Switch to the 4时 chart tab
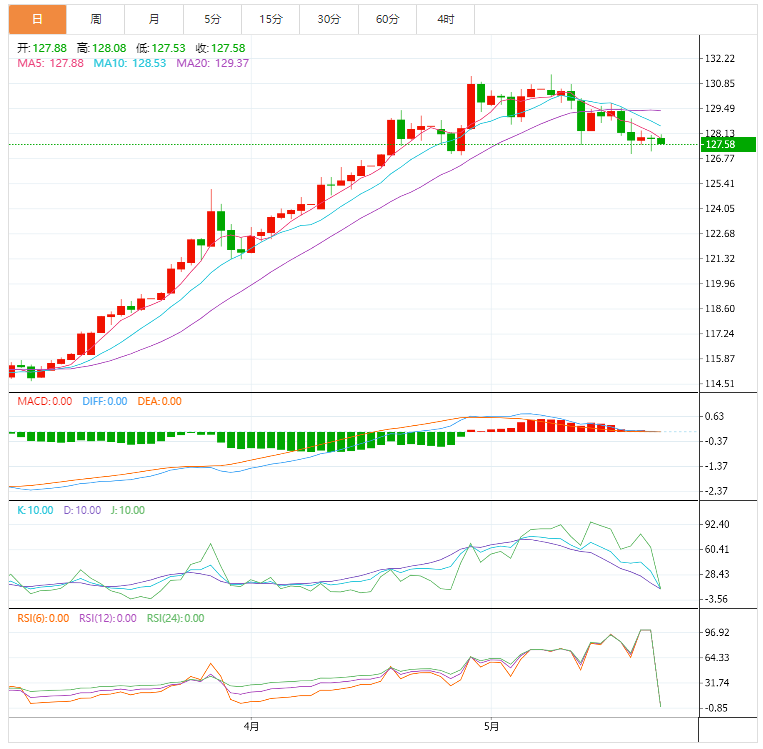The image size is (763, 749). coord(445,19)
